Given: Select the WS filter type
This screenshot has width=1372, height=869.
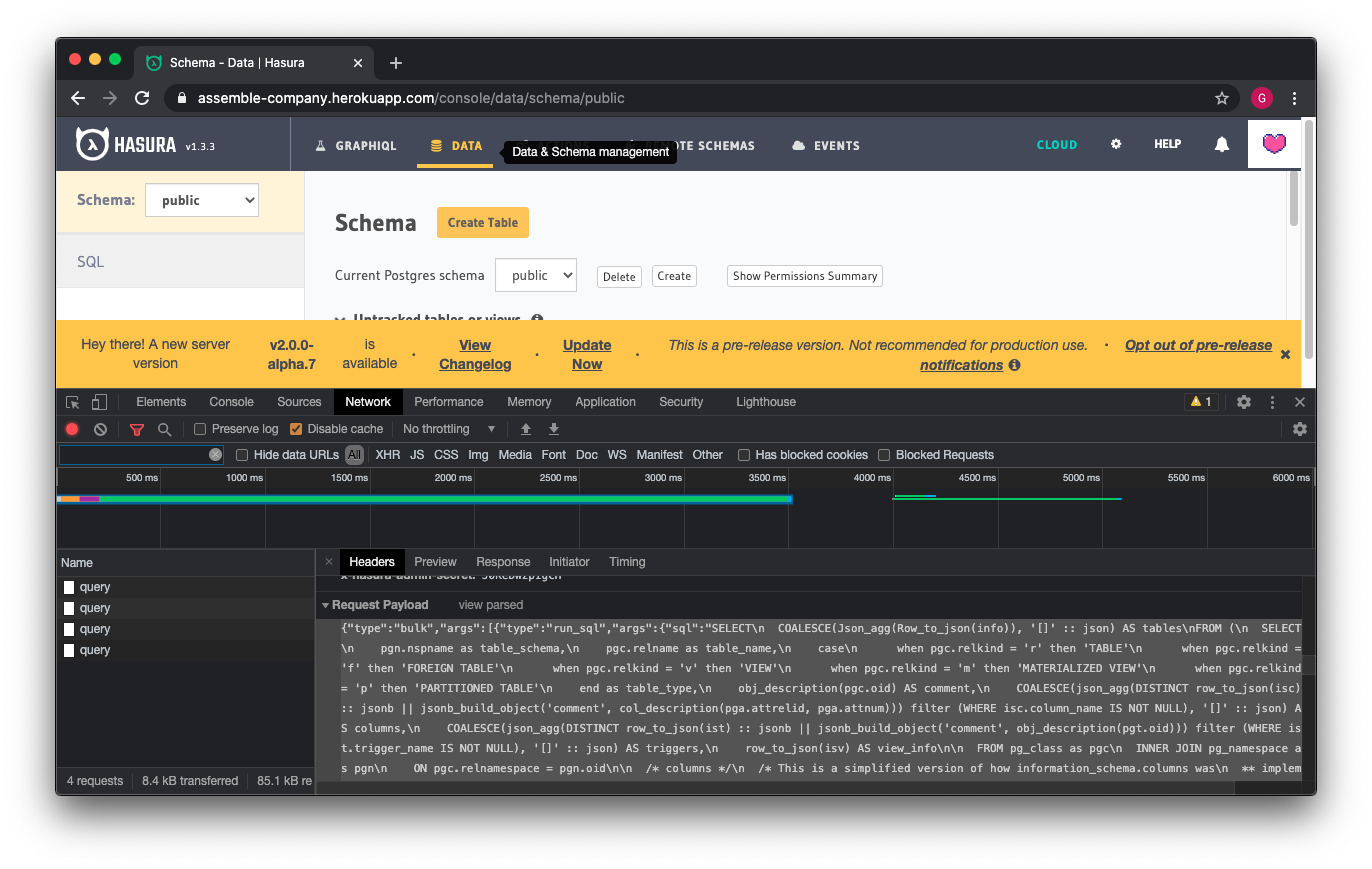Looking at the screenshot, I should pos(617,455).
